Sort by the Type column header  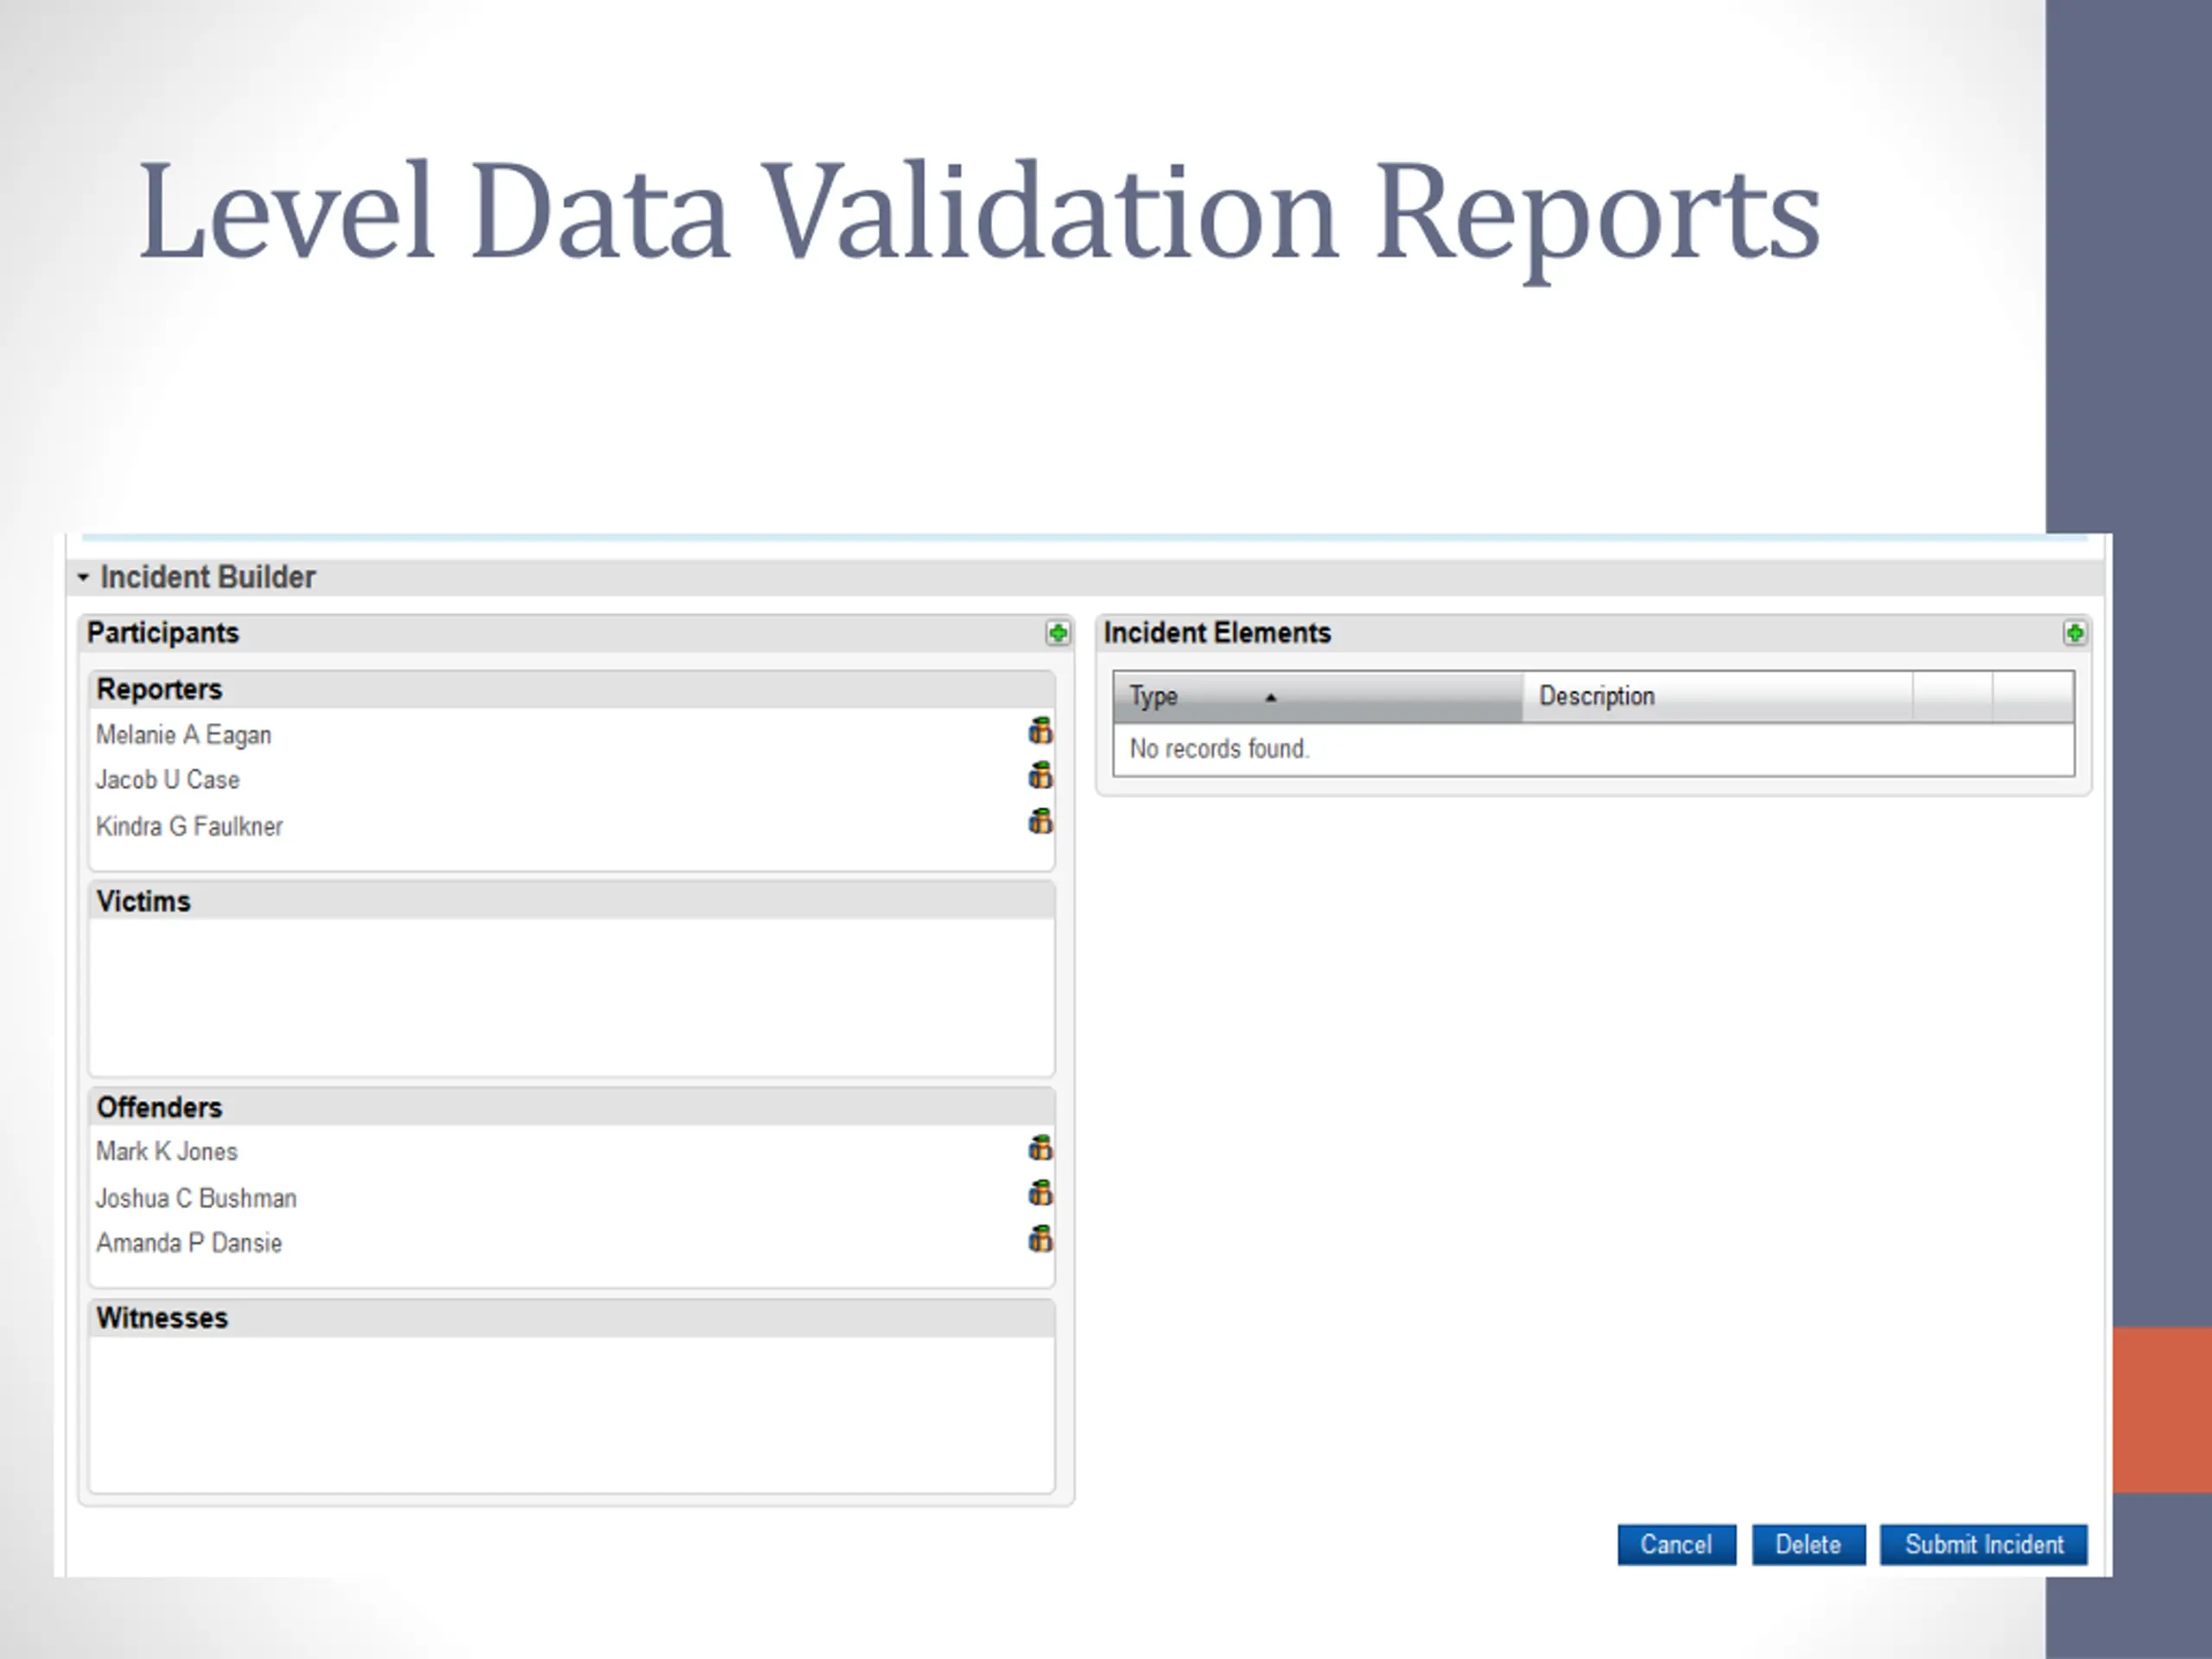[1317, 697]
